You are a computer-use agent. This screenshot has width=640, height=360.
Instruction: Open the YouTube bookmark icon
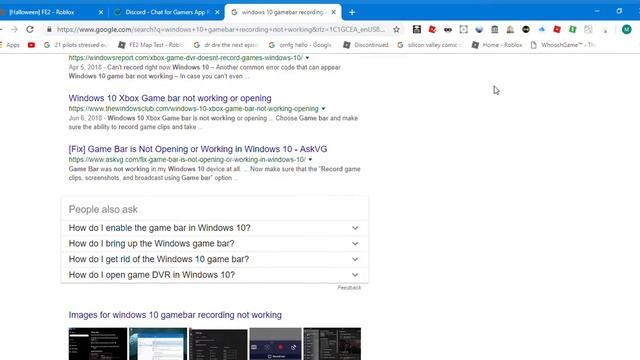(x=31, y=45)
